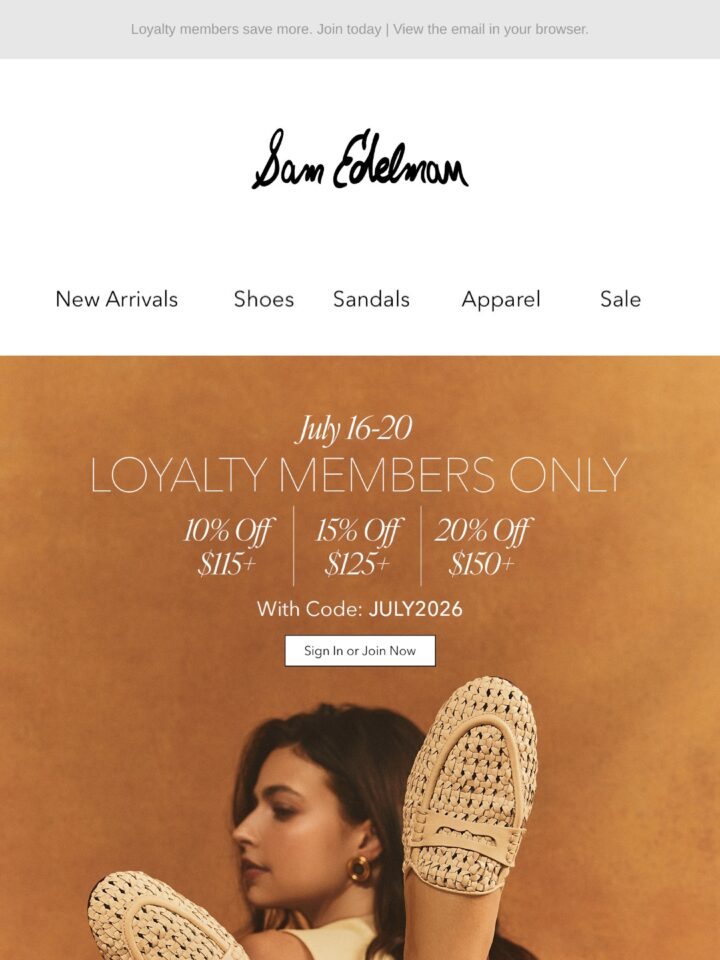Select the 20% Off $150+ offer
This screenshot has width=720, height=960.
[483, 546]
